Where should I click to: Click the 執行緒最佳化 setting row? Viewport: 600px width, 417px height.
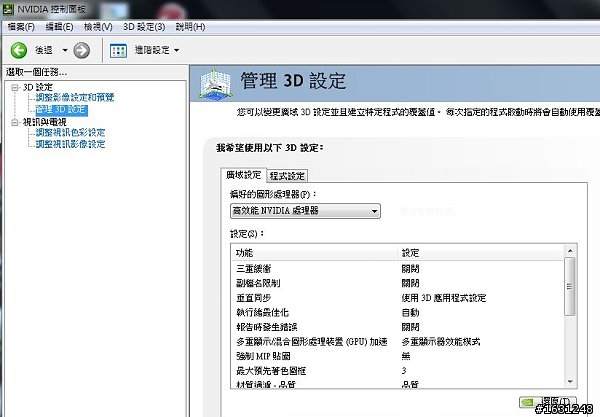(x=398, y=312)
